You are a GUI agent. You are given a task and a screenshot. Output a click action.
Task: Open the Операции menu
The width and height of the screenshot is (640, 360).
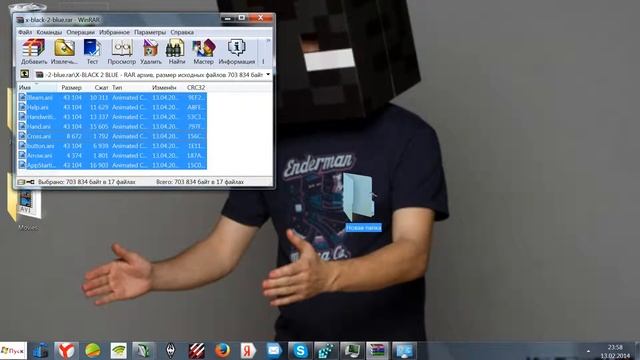click(80, 32)
